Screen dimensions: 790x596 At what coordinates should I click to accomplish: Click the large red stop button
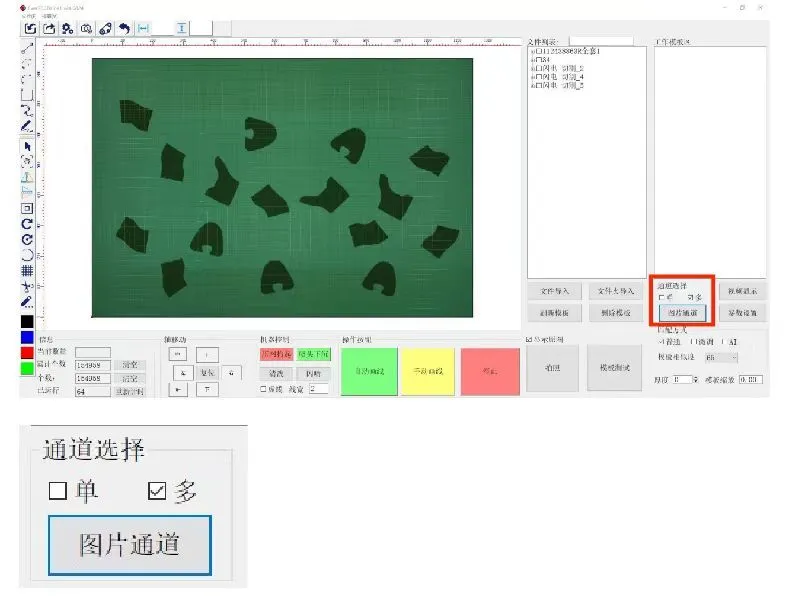point(490,371)
